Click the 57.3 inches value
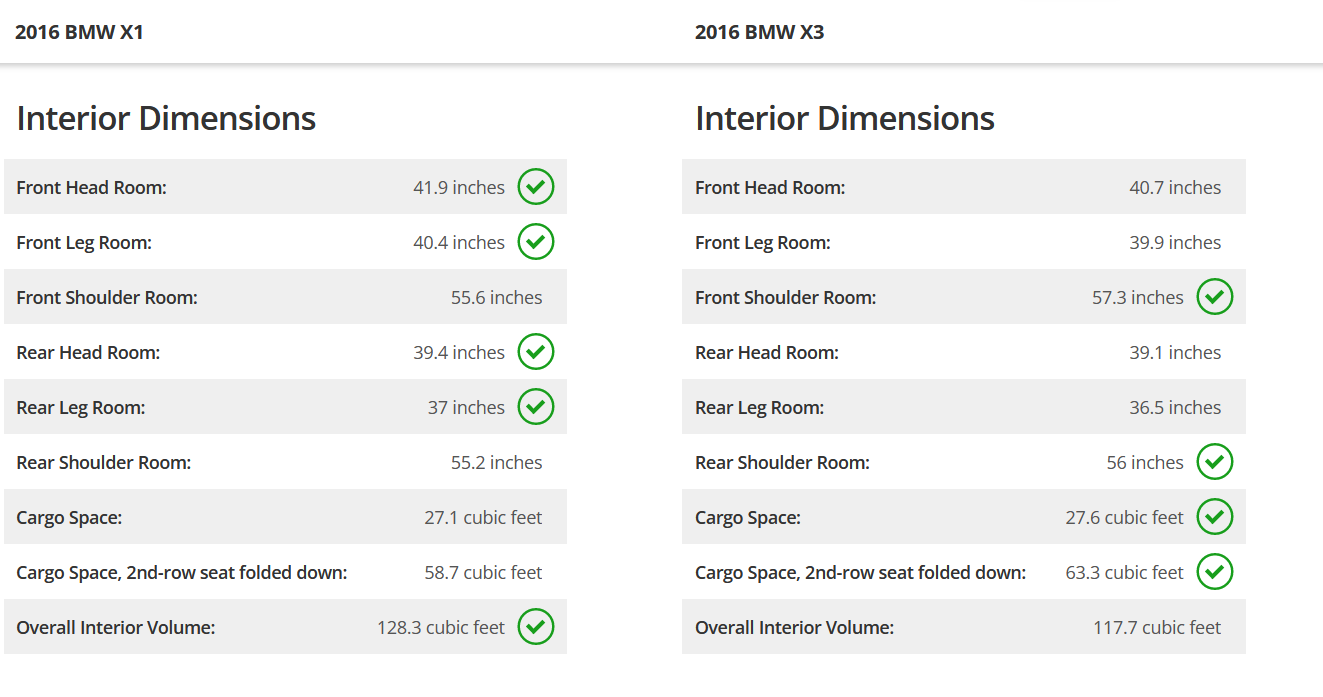1323x697 pixels. click(x=1138, y=298)
